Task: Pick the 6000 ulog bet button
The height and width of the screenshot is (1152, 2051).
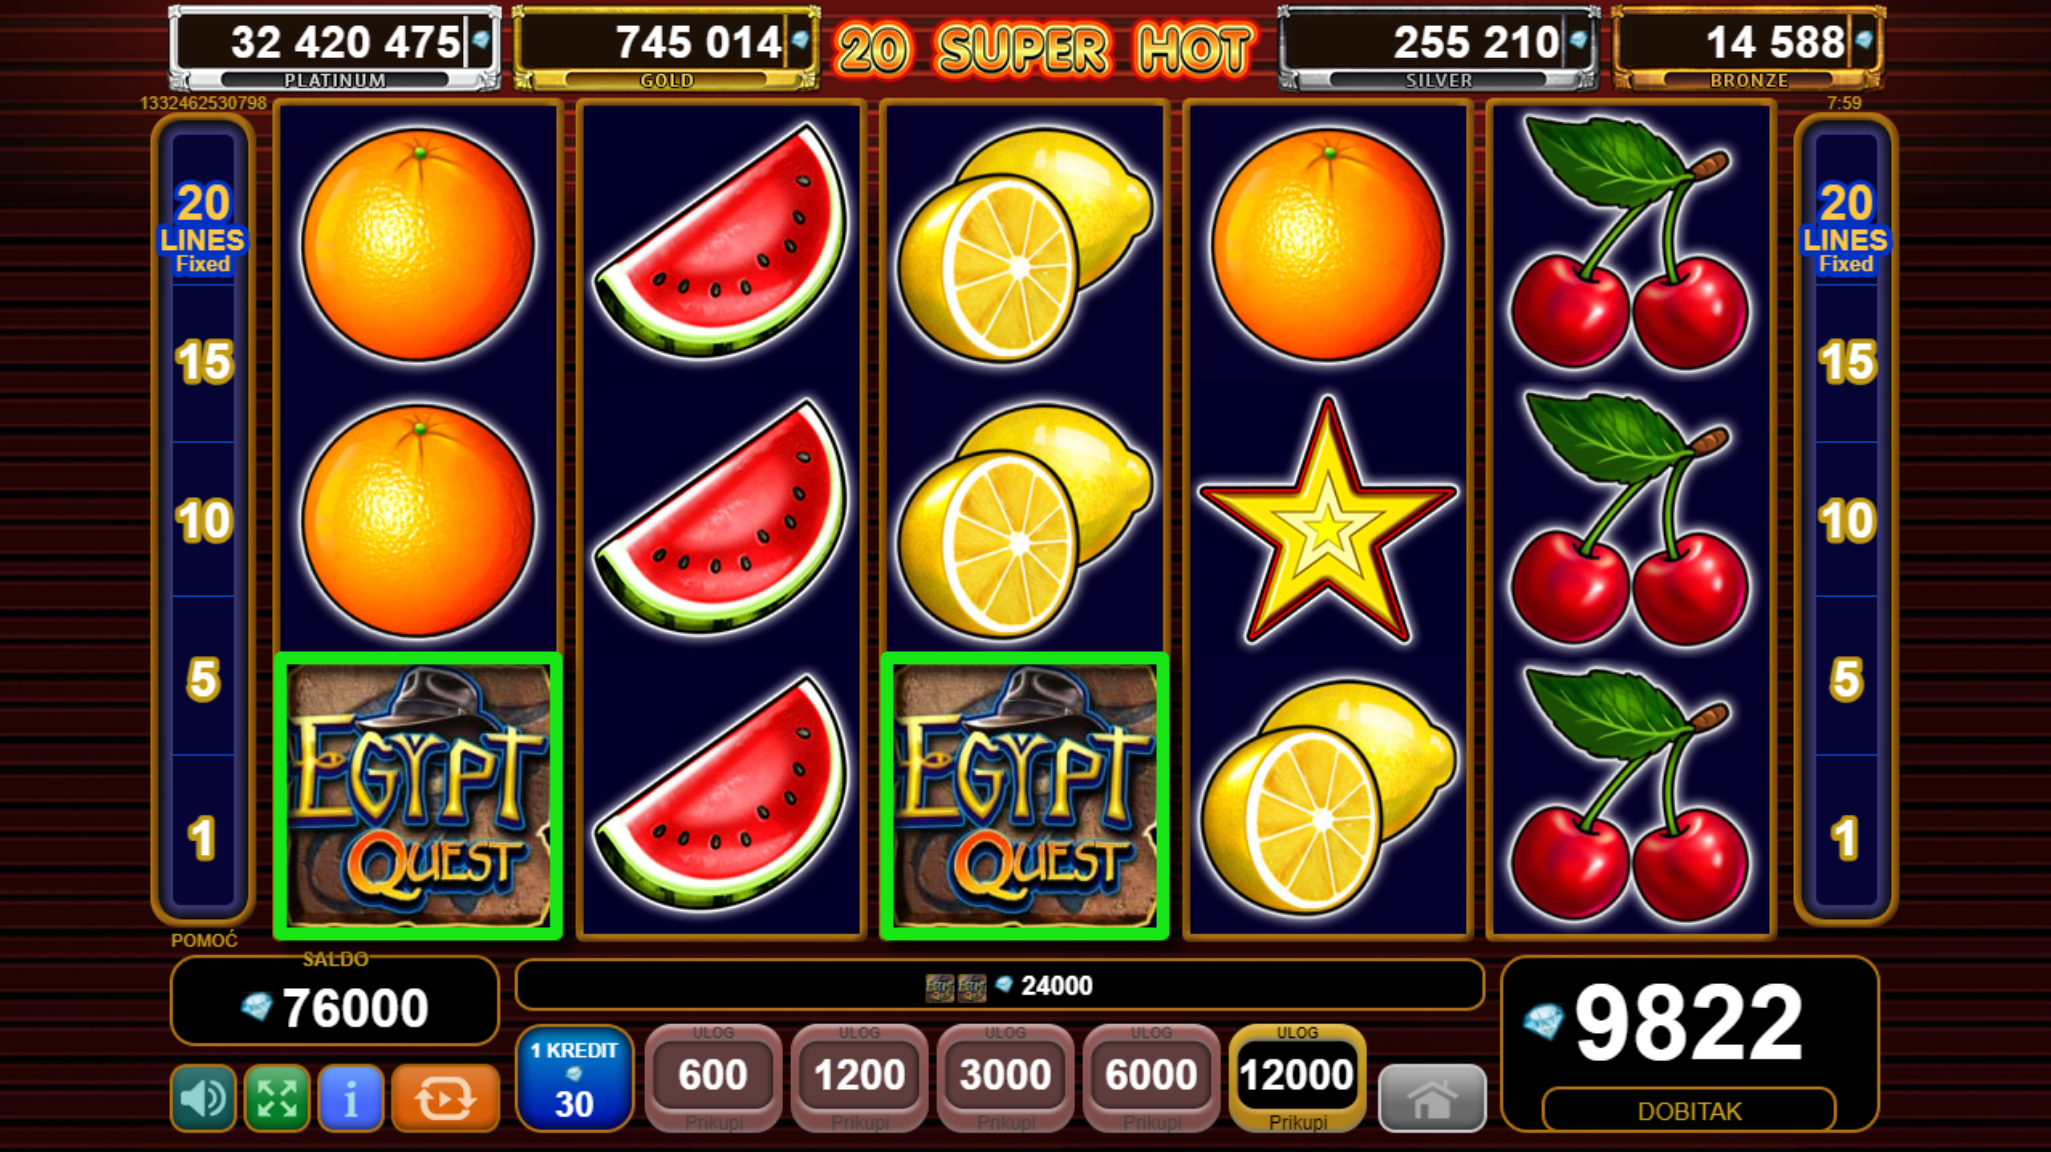Action: click(x=1151, y=1078)
